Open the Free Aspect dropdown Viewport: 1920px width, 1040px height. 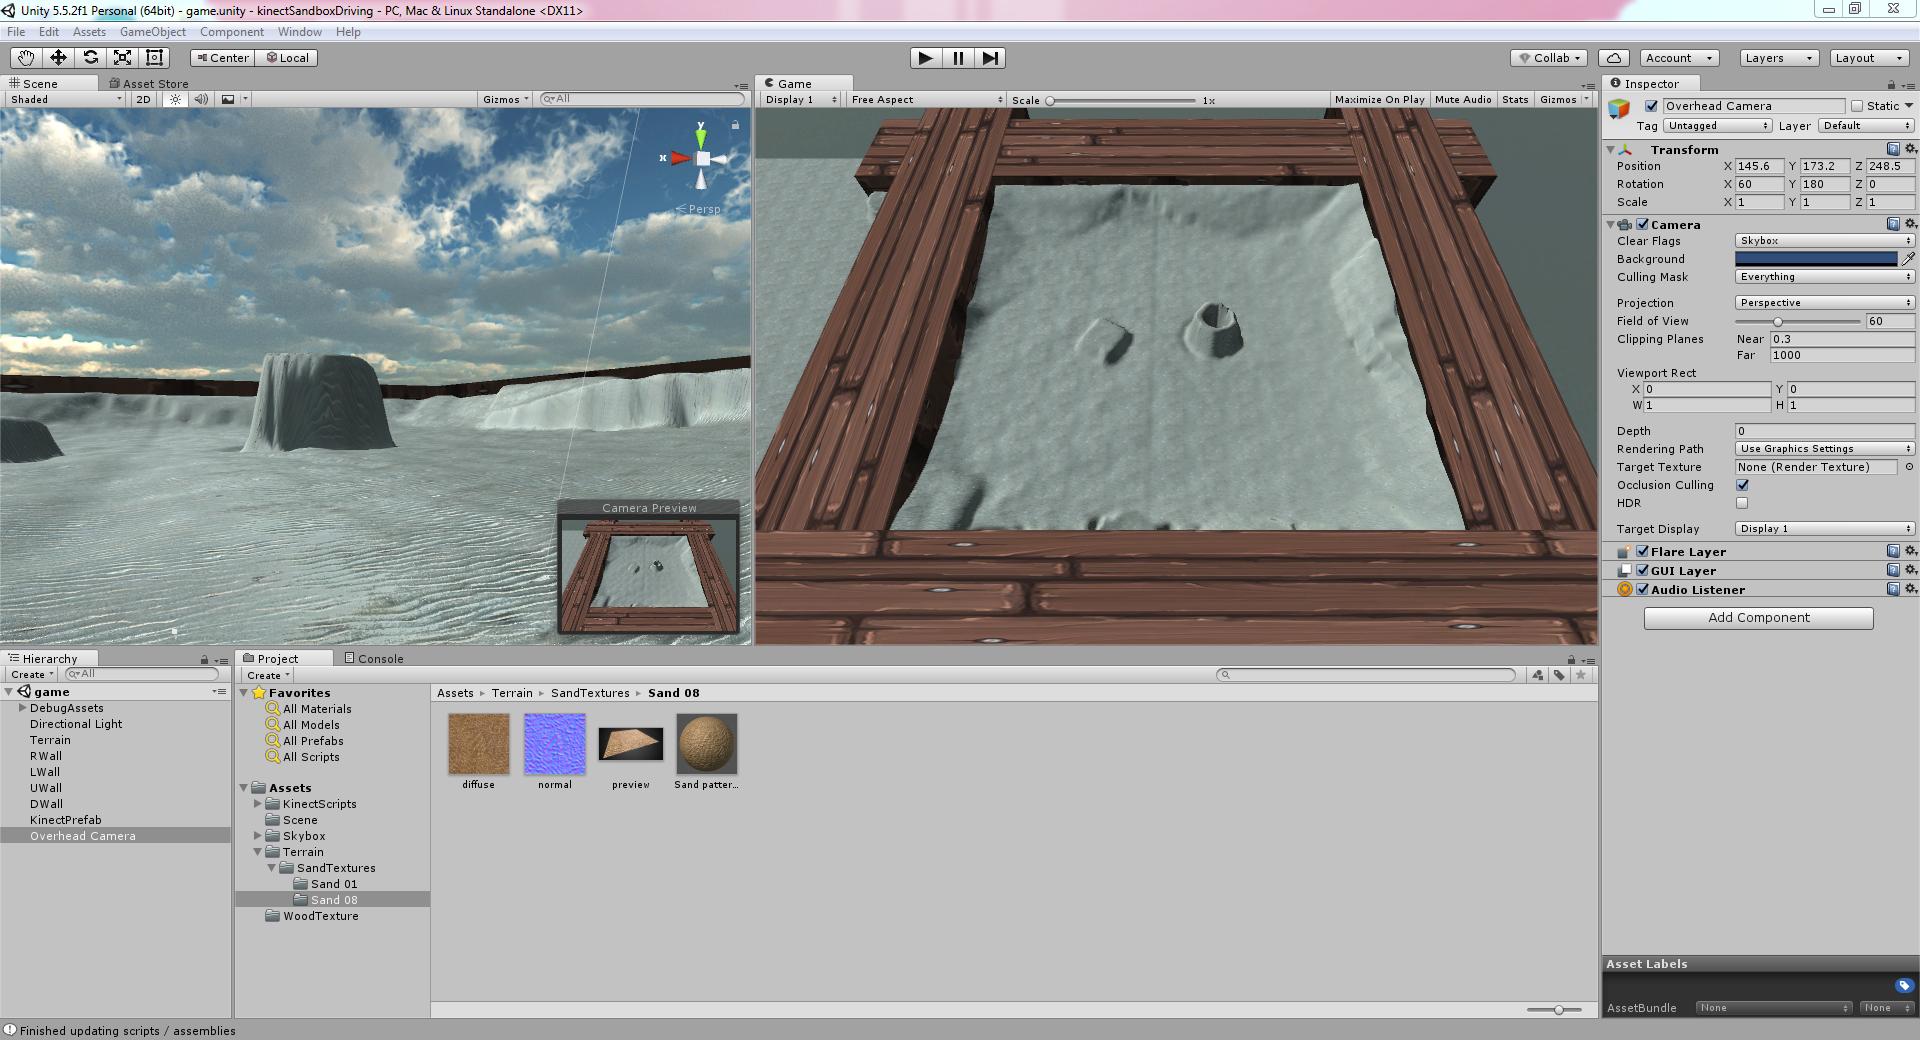coord(926,99)
